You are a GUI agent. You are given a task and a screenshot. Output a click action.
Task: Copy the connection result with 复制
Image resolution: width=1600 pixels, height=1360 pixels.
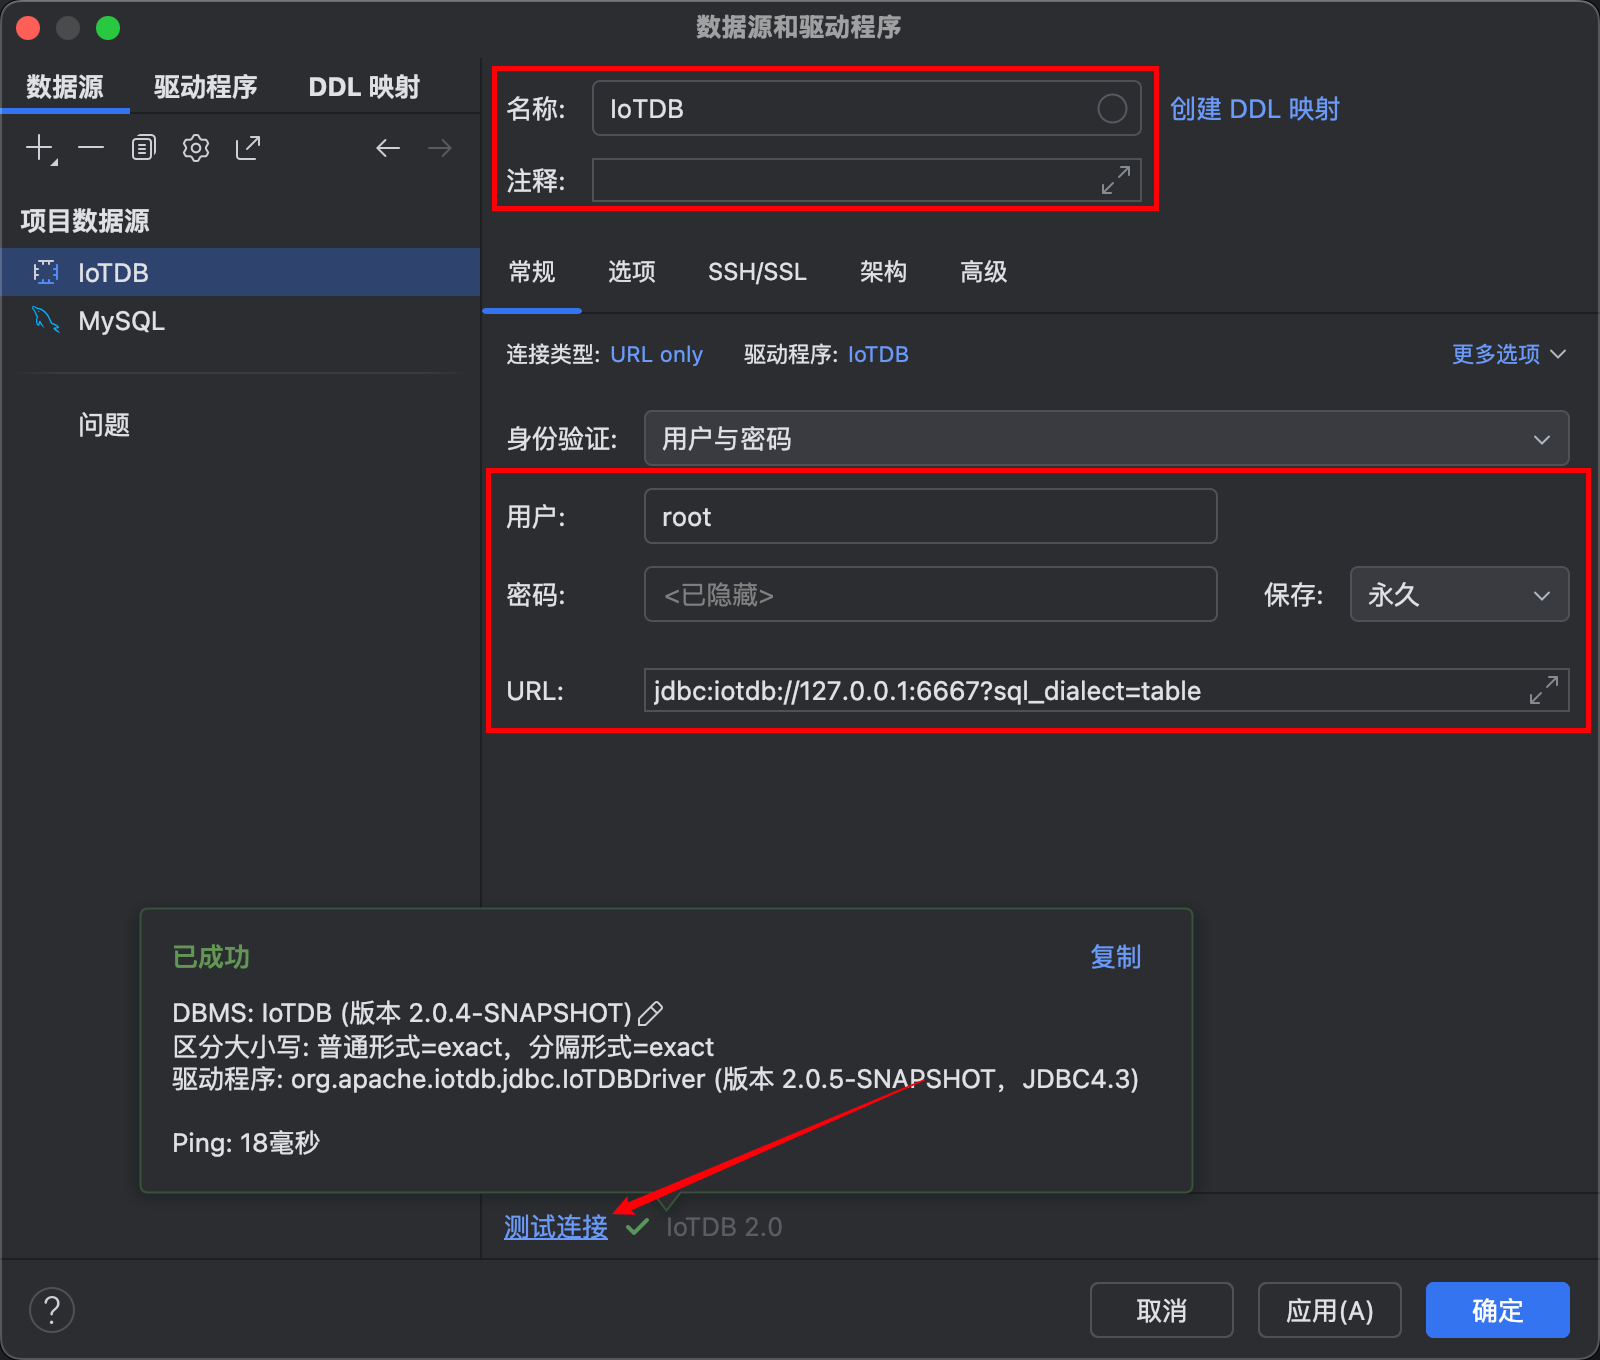1116,957
